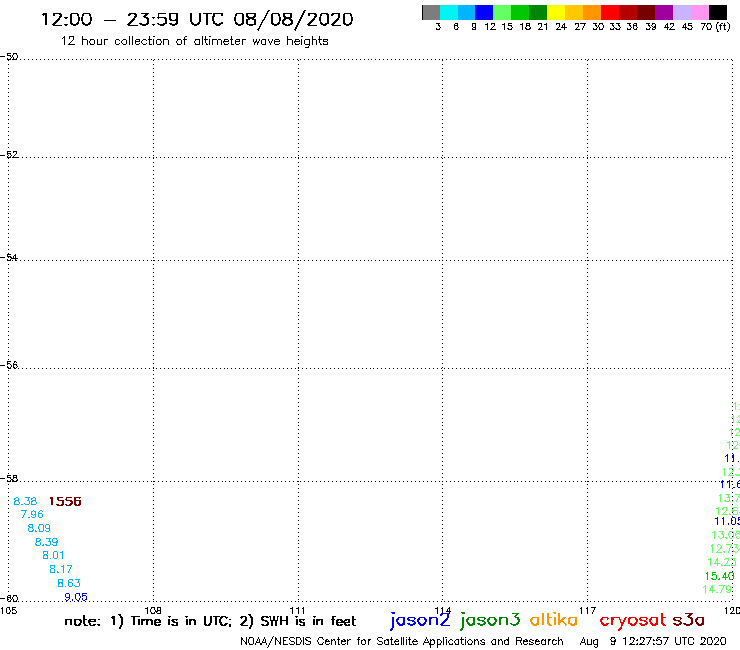Click the wave height value '14.79'

coord(717,589)
